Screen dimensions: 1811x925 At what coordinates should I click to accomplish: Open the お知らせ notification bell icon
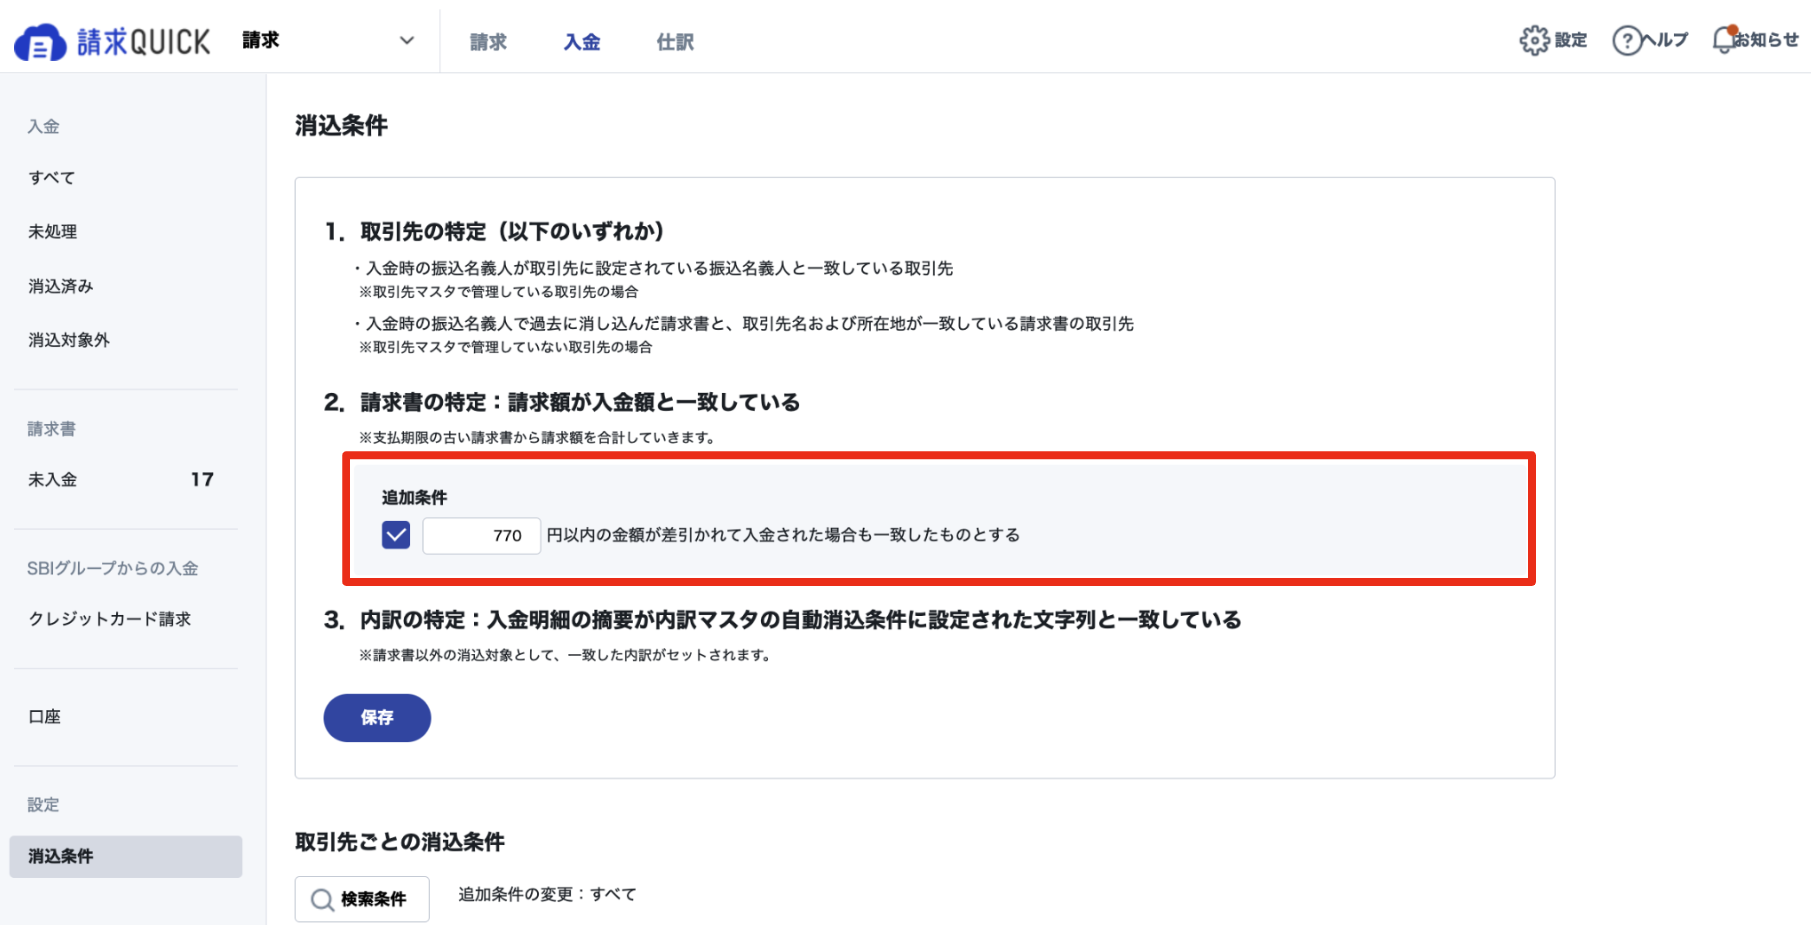coord(1723,39)
